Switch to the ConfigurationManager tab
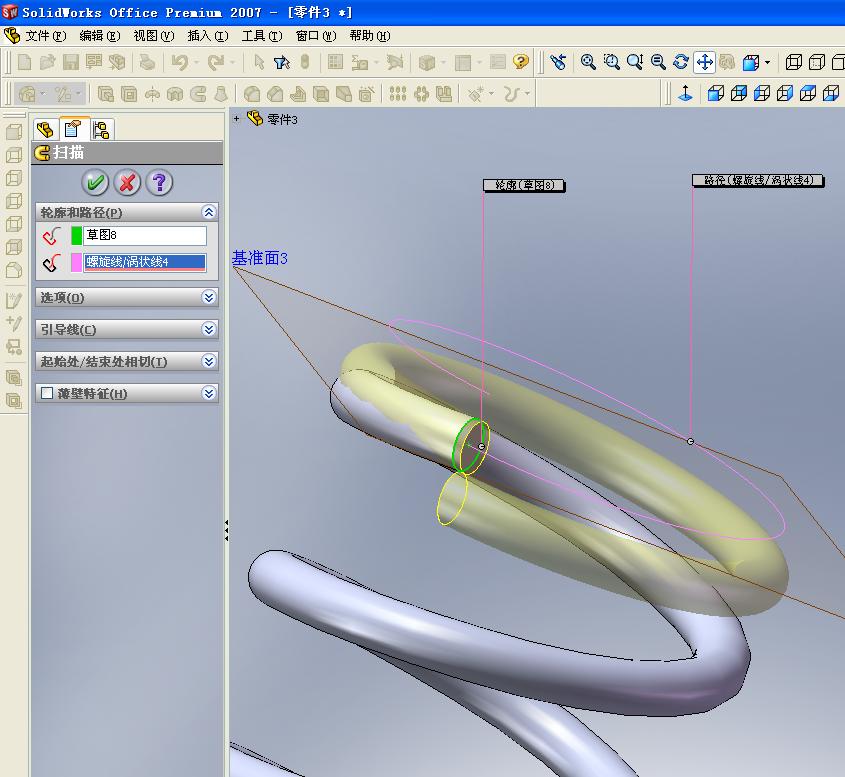Screen dimensions: 845x777 [101, 129]
